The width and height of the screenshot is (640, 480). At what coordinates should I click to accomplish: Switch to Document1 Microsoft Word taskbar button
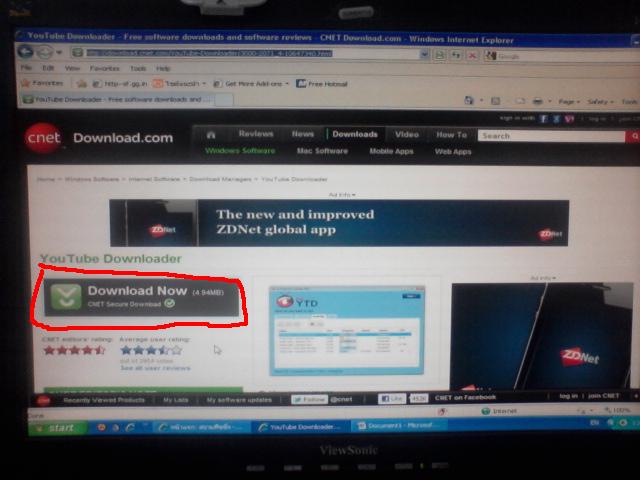pyautogui.click(x=399, y=426)
